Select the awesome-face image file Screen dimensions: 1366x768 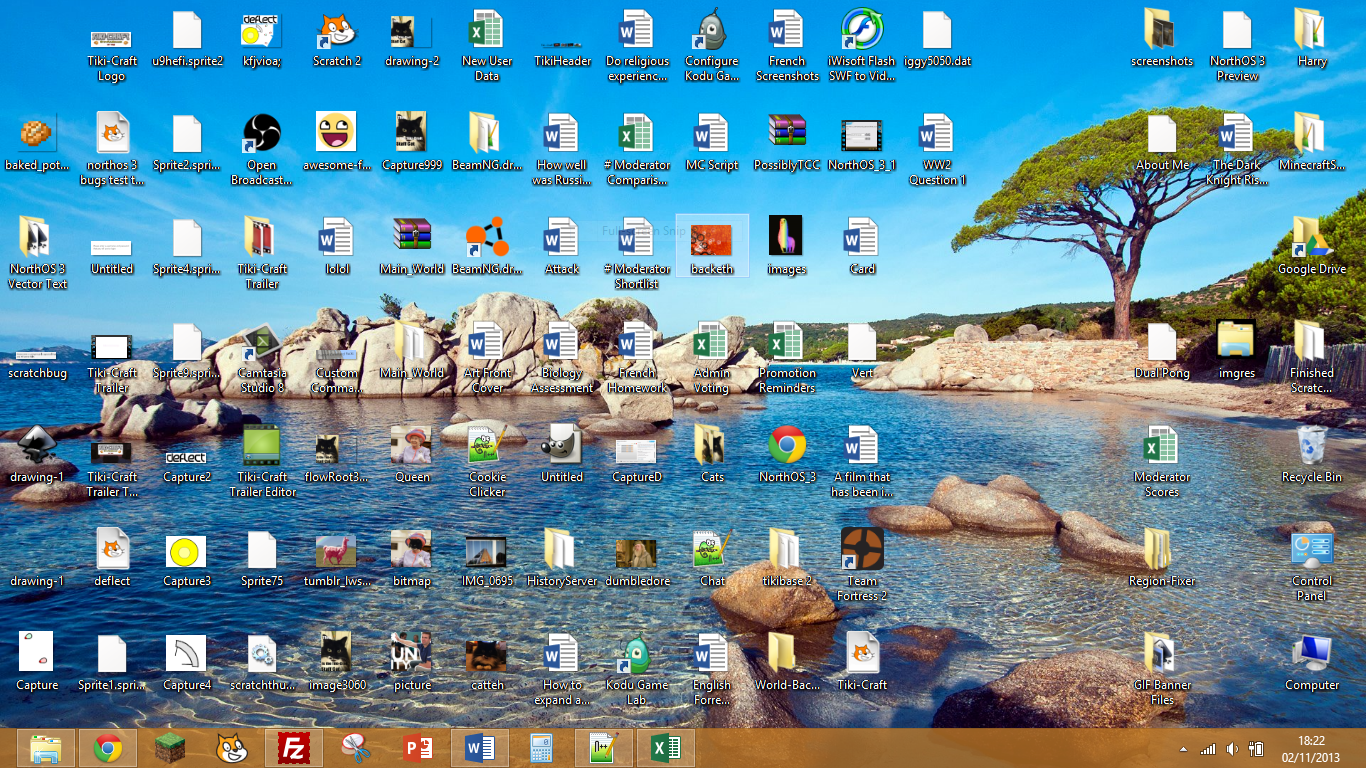pos(337,143)
